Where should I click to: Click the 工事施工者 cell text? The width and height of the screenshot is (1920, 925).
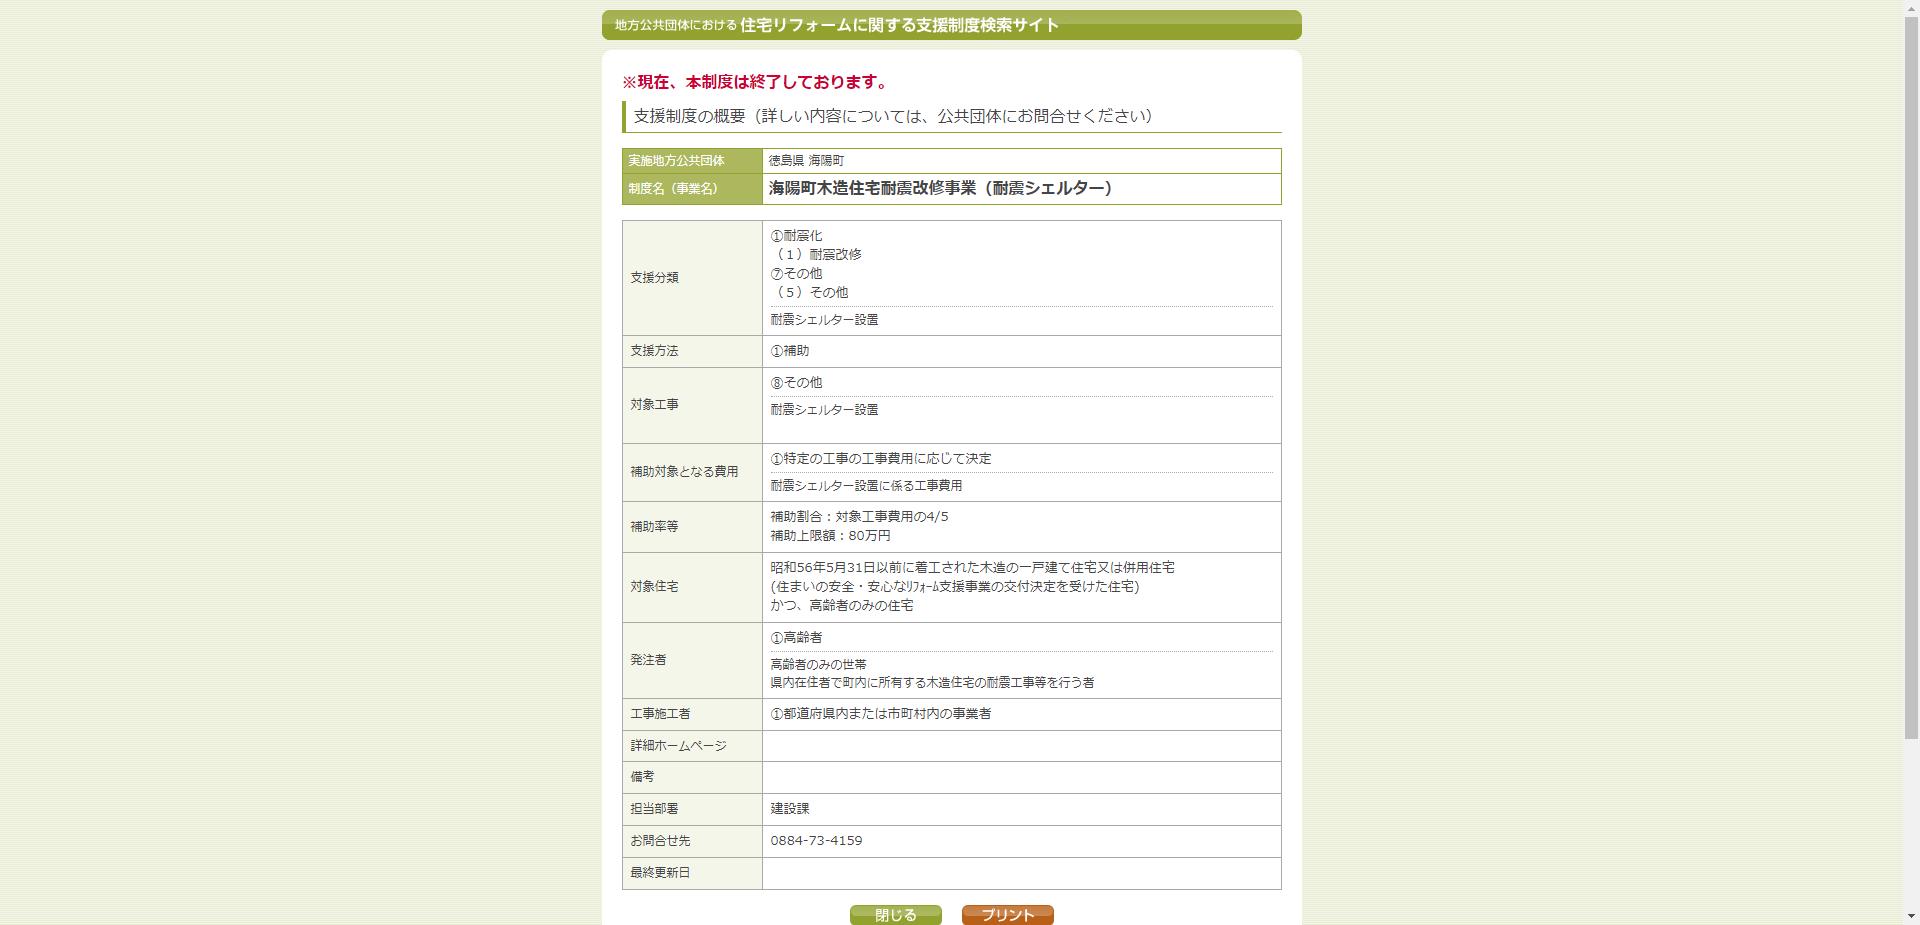880,714
